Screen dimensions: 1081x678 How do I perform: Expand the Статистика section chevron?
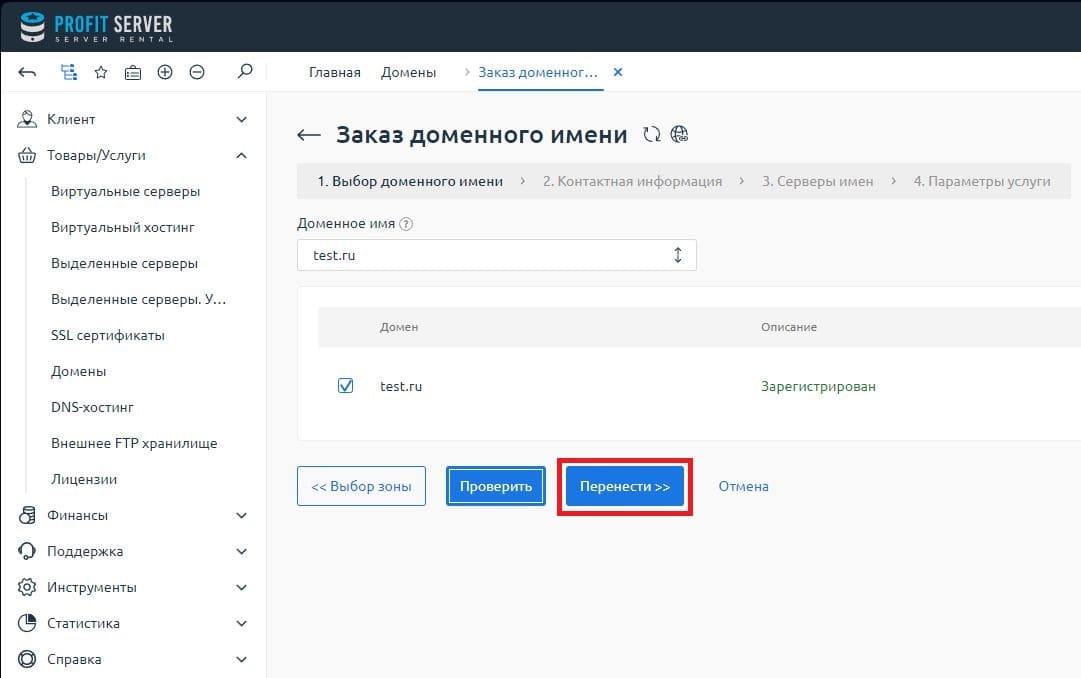(241, 623)
